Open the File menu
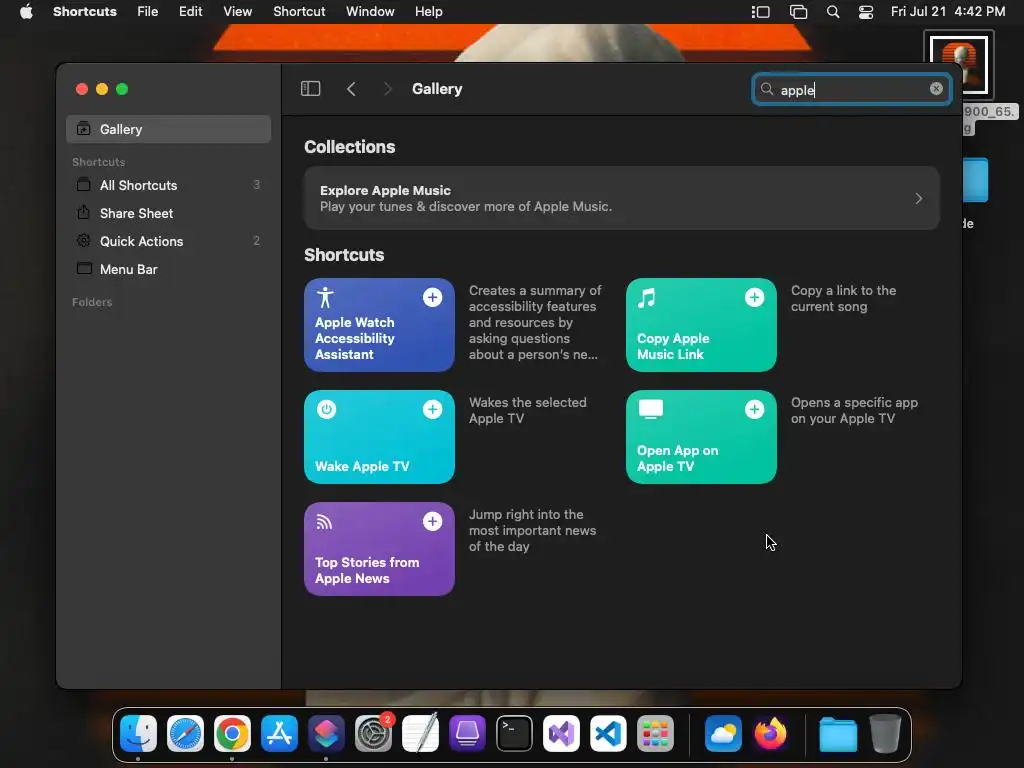 148,12
